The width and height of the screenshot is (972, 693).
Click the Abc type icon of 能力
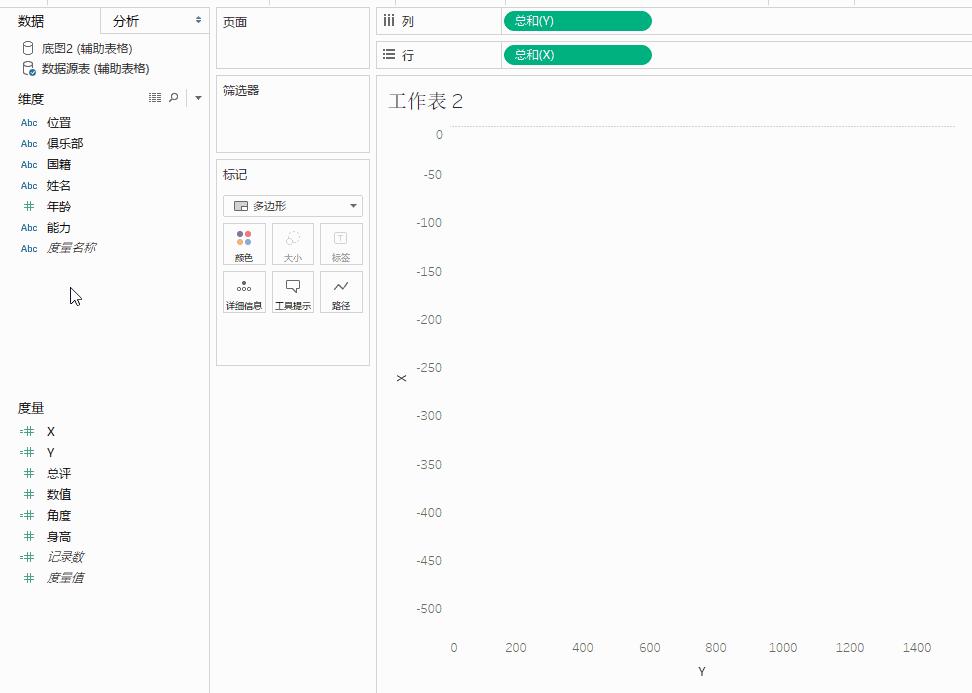click(29, 228)
